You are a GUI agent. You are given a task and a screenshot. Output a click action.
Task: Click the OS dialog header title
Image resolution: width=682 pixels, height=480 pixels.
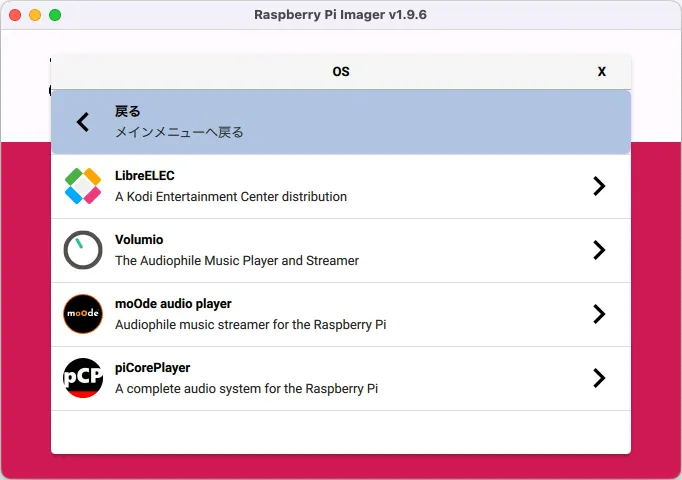341,72
